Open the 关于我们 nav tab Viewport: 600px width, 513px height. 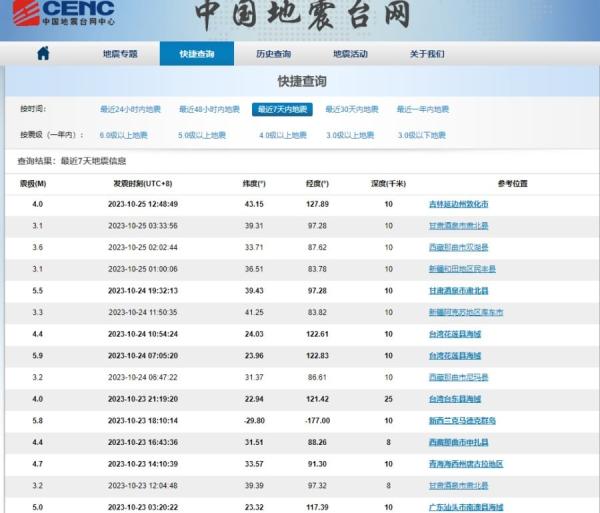[427, 54]
